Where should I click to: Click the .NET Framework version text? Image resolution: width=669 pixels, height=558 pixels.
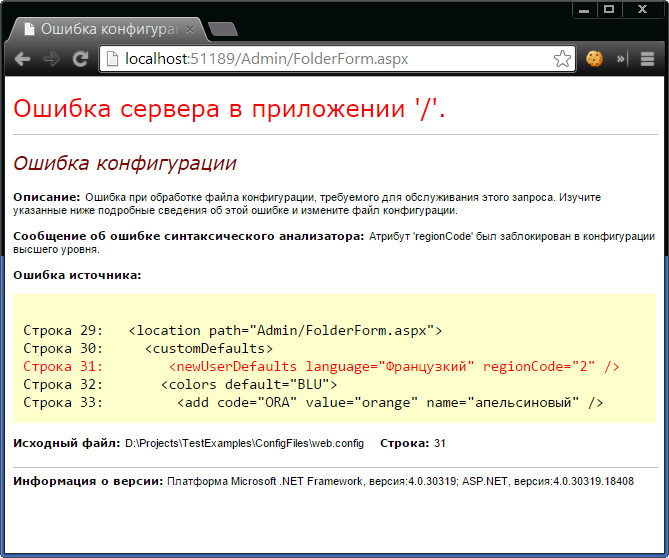click(400, 481)
